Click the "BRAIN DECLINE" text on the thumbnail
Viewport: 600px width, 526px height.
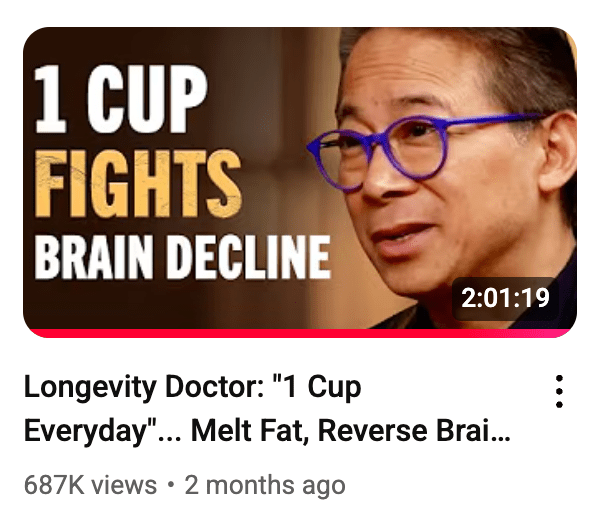tap(182, 257)
